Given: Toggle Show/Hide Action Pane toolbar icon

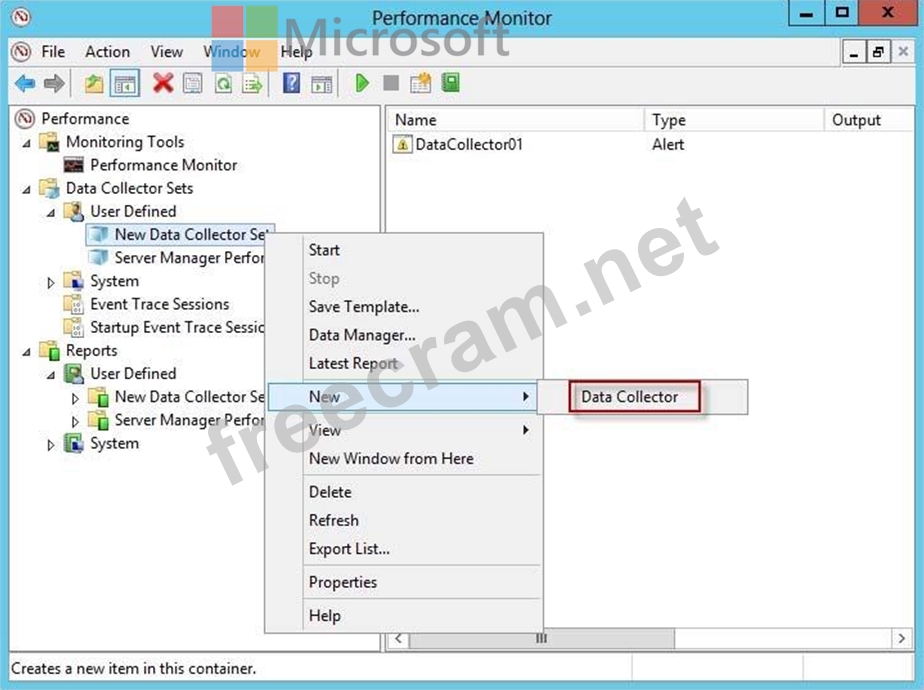Looking at the screenshot, I should click(322, 84).
